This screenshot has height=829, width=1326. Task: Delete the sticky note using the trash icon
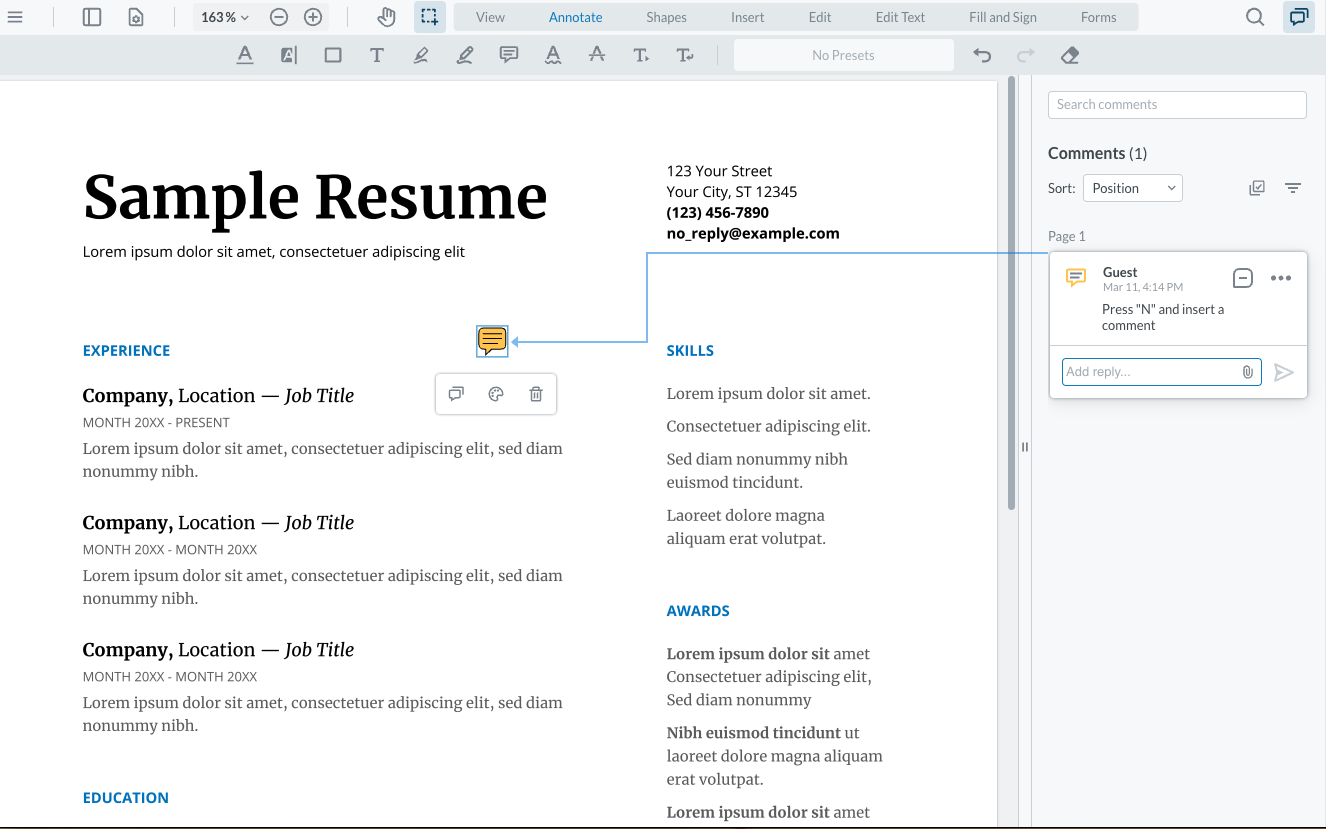pyautogui.click(x=536, y=393)
